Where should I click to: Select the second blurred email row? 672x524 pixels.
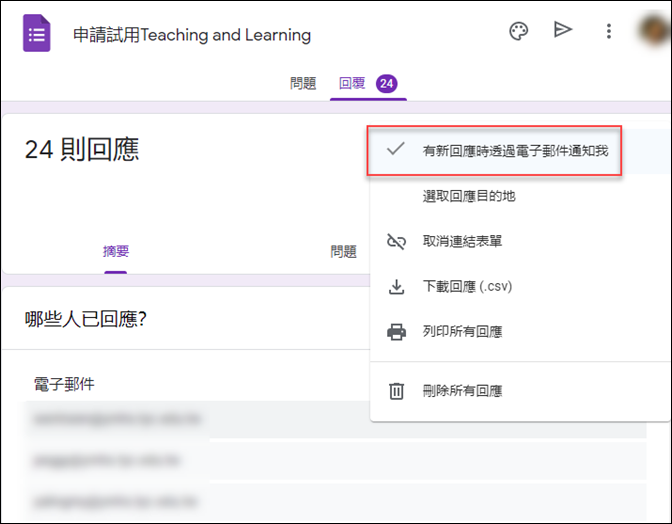[336, 461]
